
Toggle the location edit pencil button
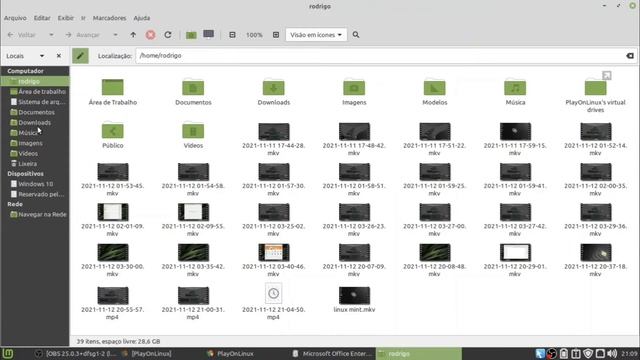80,56
